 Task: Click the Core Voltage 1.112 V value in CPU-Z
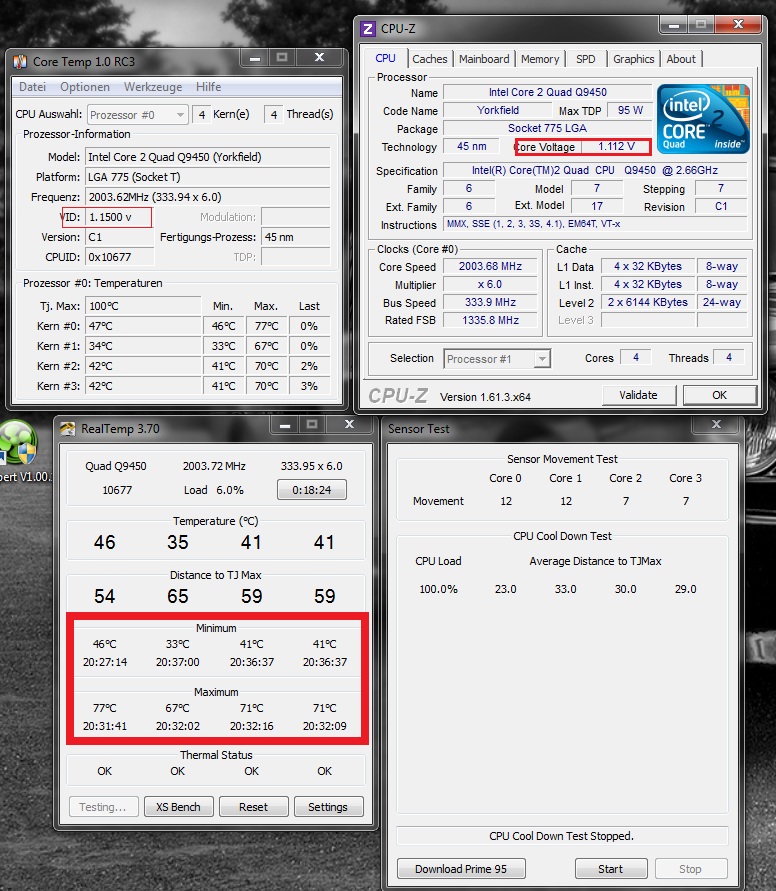point(616,147)
